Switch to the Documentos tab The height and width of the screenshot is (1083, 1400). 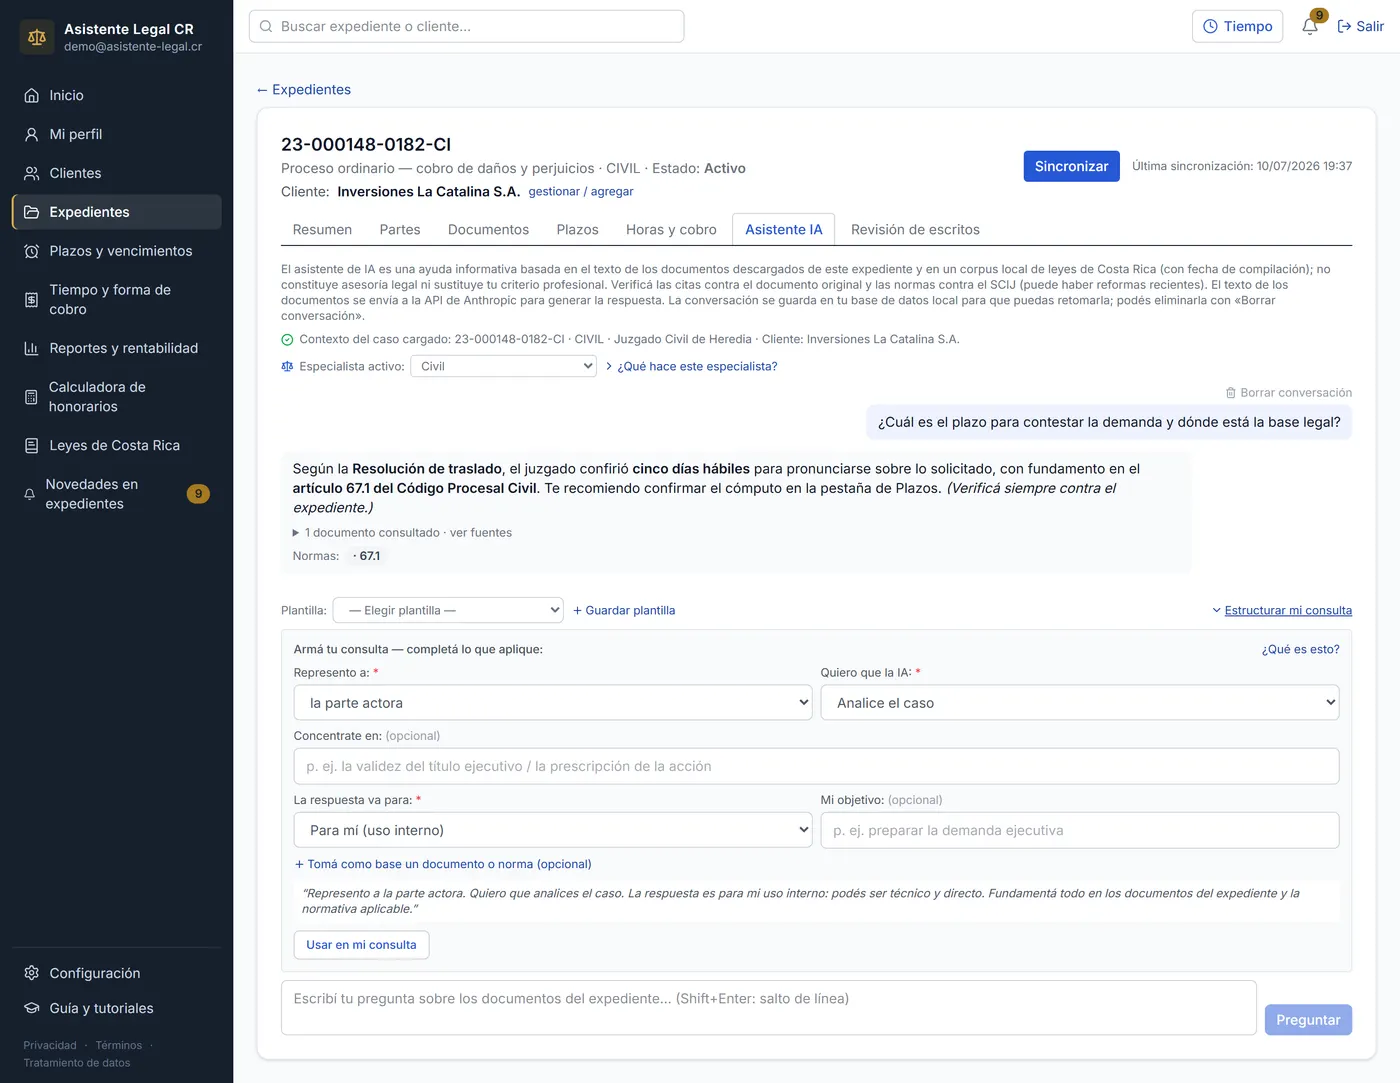coord(488,230)
